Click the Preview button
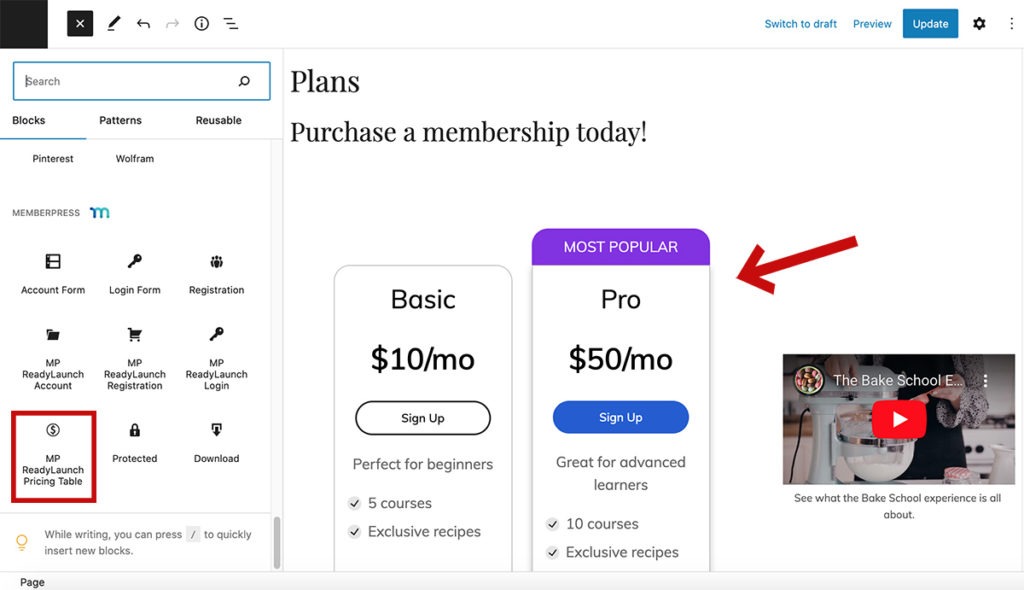 (872, 24)
